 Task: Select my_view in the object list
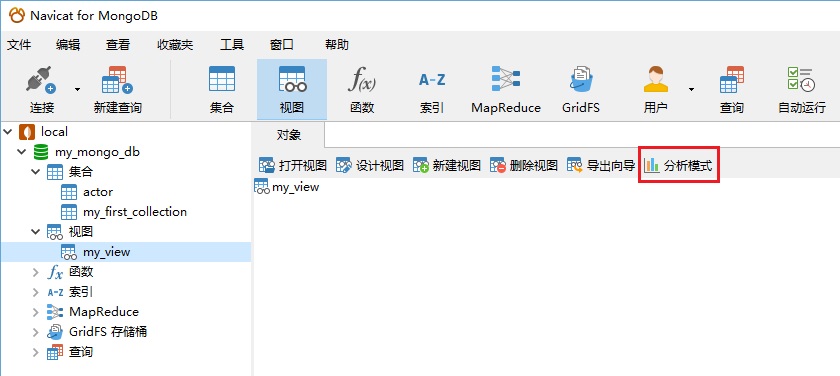(287, 187)
